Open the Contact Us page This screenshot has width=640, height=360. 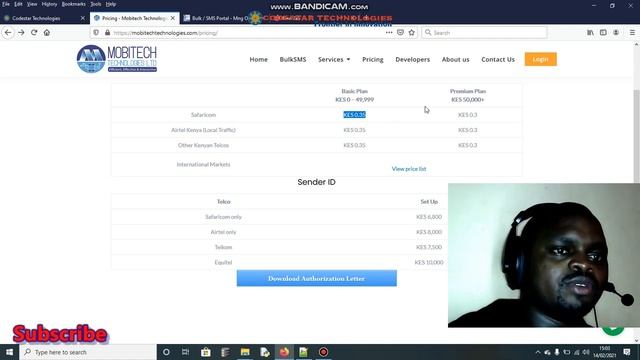(498, 59)
